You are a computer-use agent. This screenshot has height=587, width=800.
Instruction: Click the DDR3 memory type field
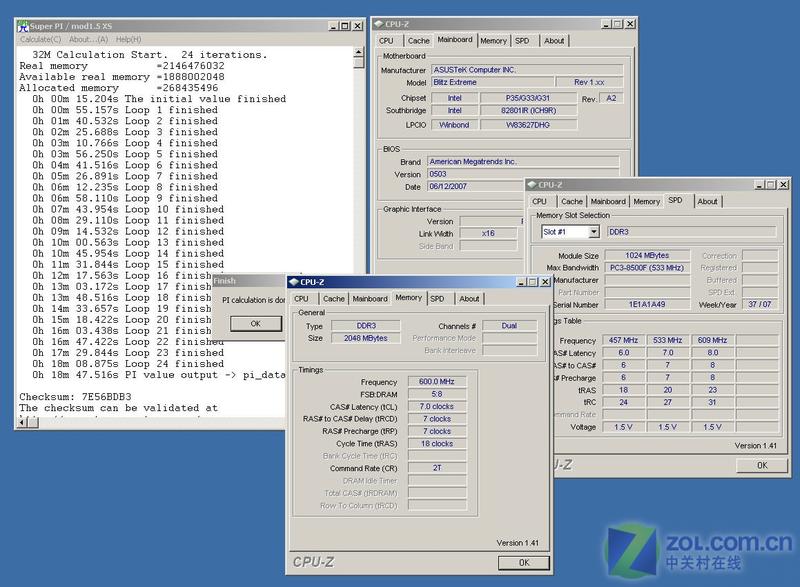(x=366, y=326)
